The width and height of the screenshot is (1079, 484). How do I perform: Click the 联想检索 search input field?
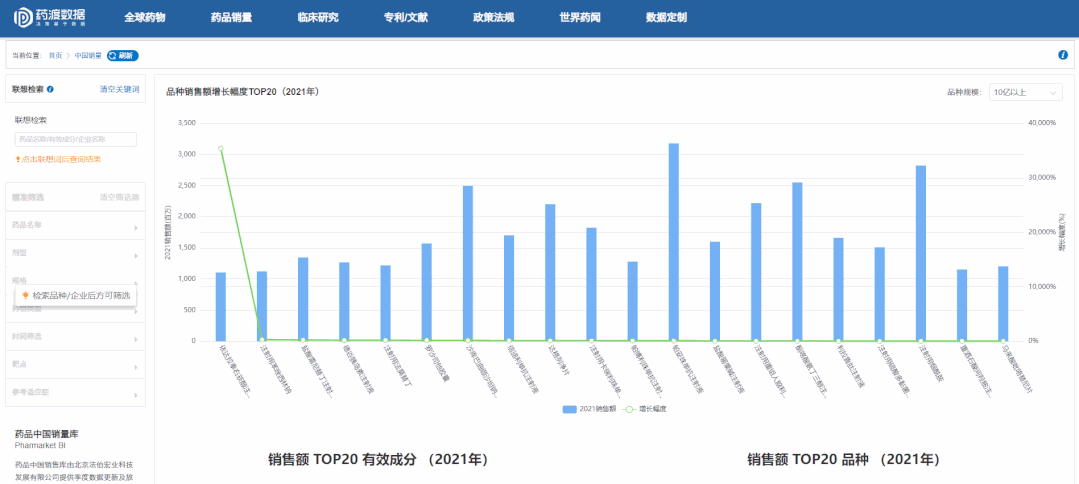76,139
